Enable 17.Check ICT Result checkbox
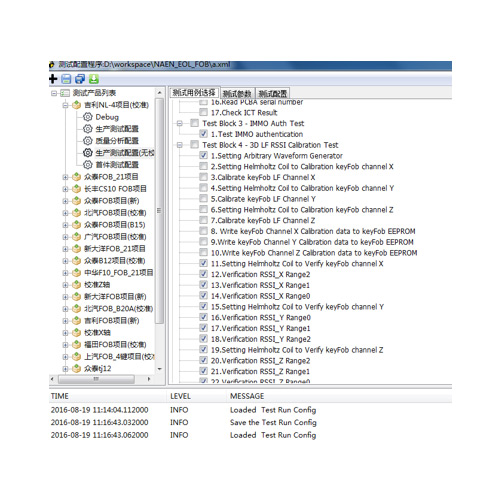The width and height of the screenshot is (500, 500). 203,112
